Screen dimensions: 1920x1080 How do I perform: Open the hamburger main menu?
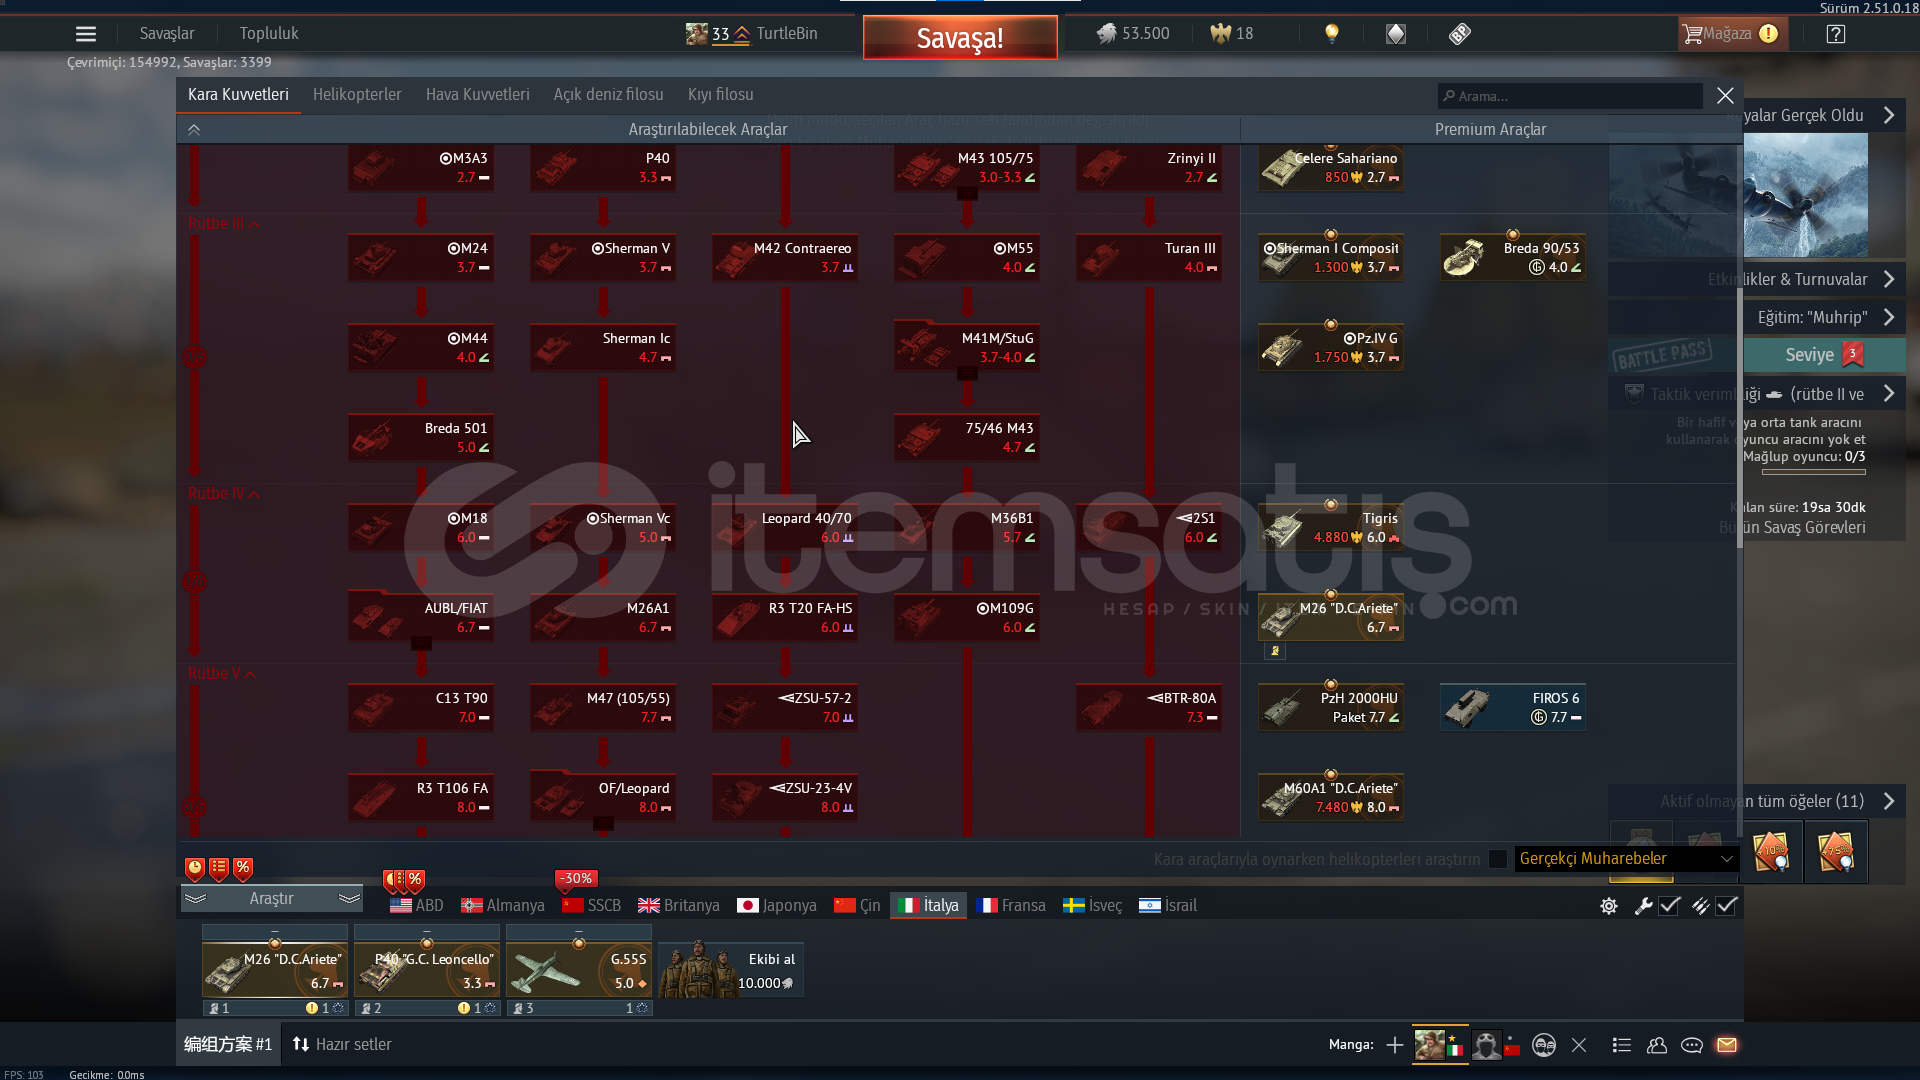(86, 34)
